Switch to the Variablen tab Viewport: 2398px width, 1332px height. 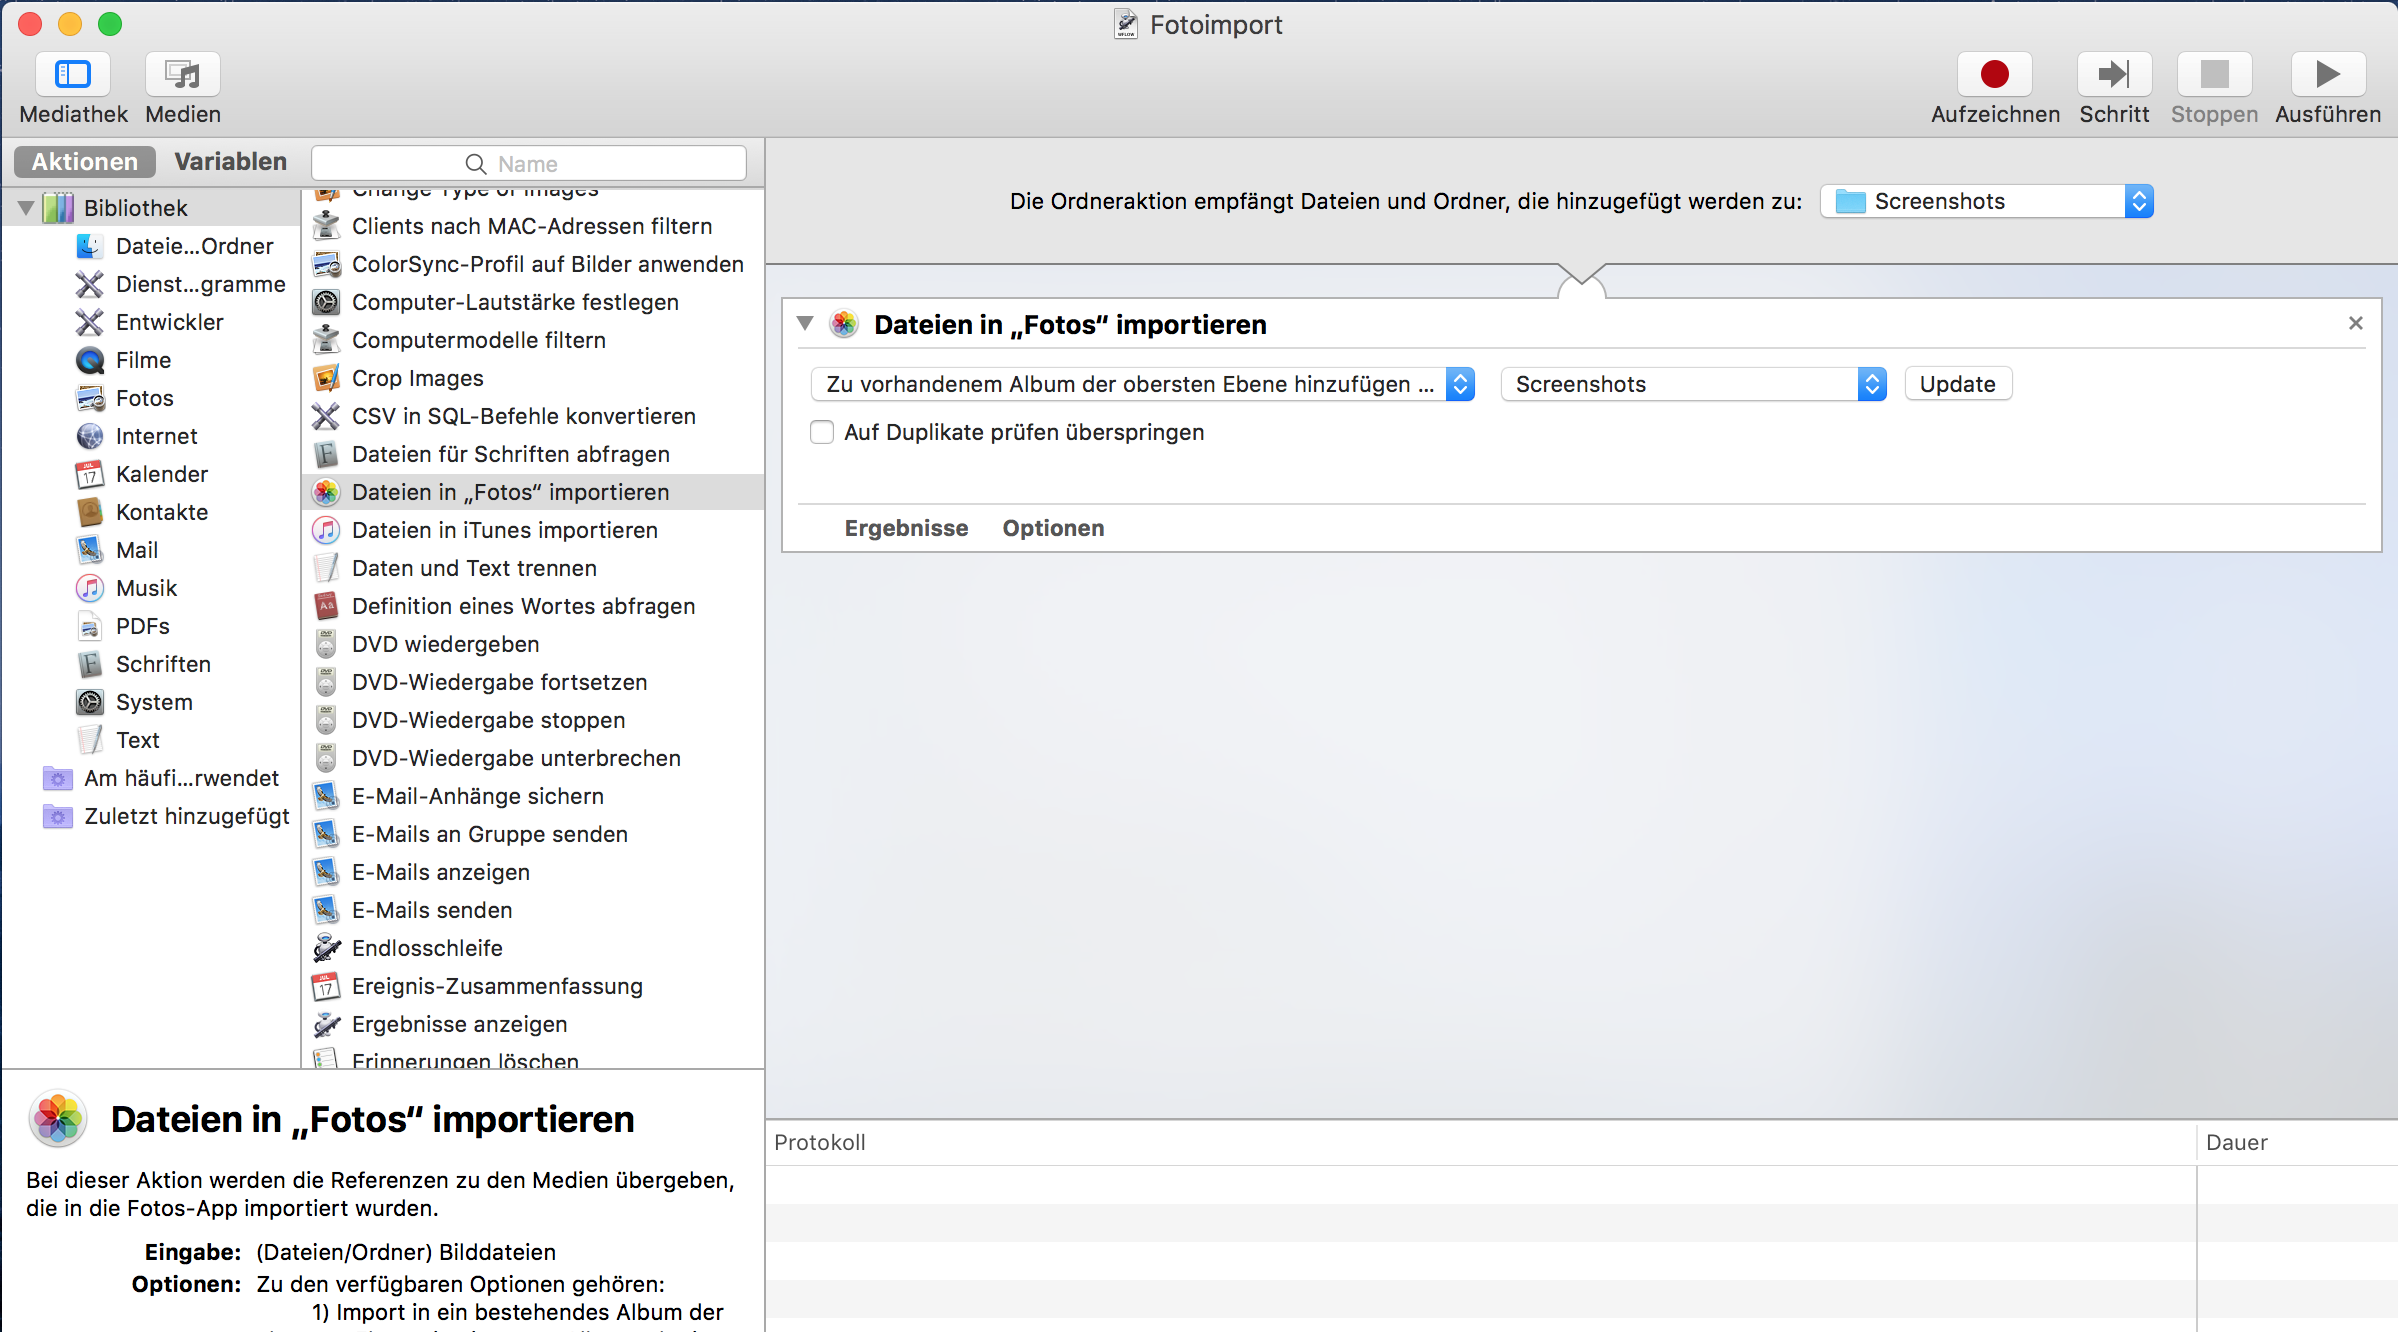(230, 162)
